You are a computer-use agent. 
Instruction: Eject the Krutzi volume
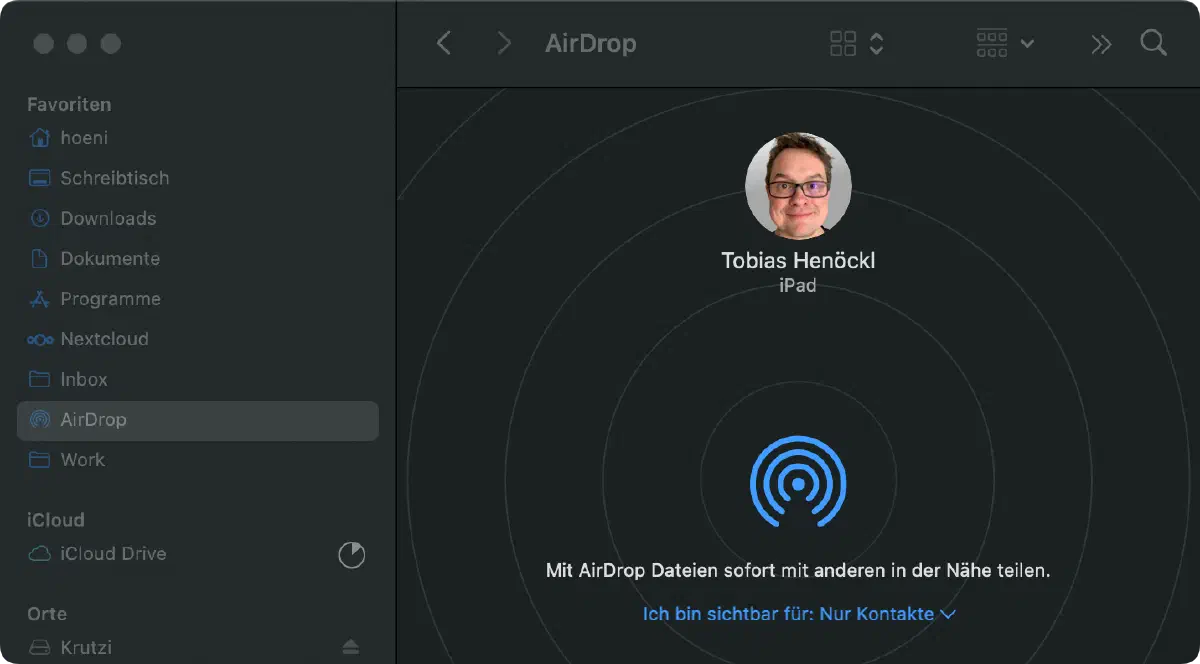tap(351, 647)
